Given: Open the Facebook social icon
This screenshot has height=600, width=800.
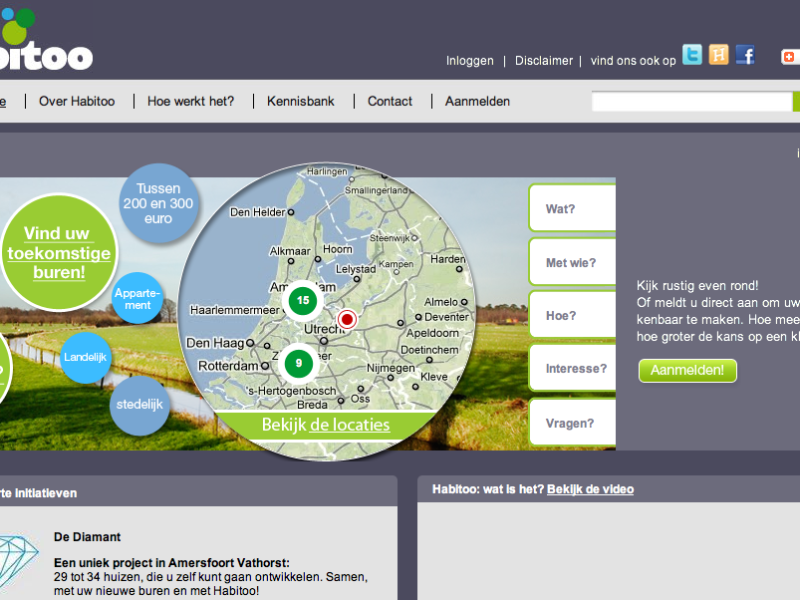Looking at the screenshot, I should coord(745,55).
